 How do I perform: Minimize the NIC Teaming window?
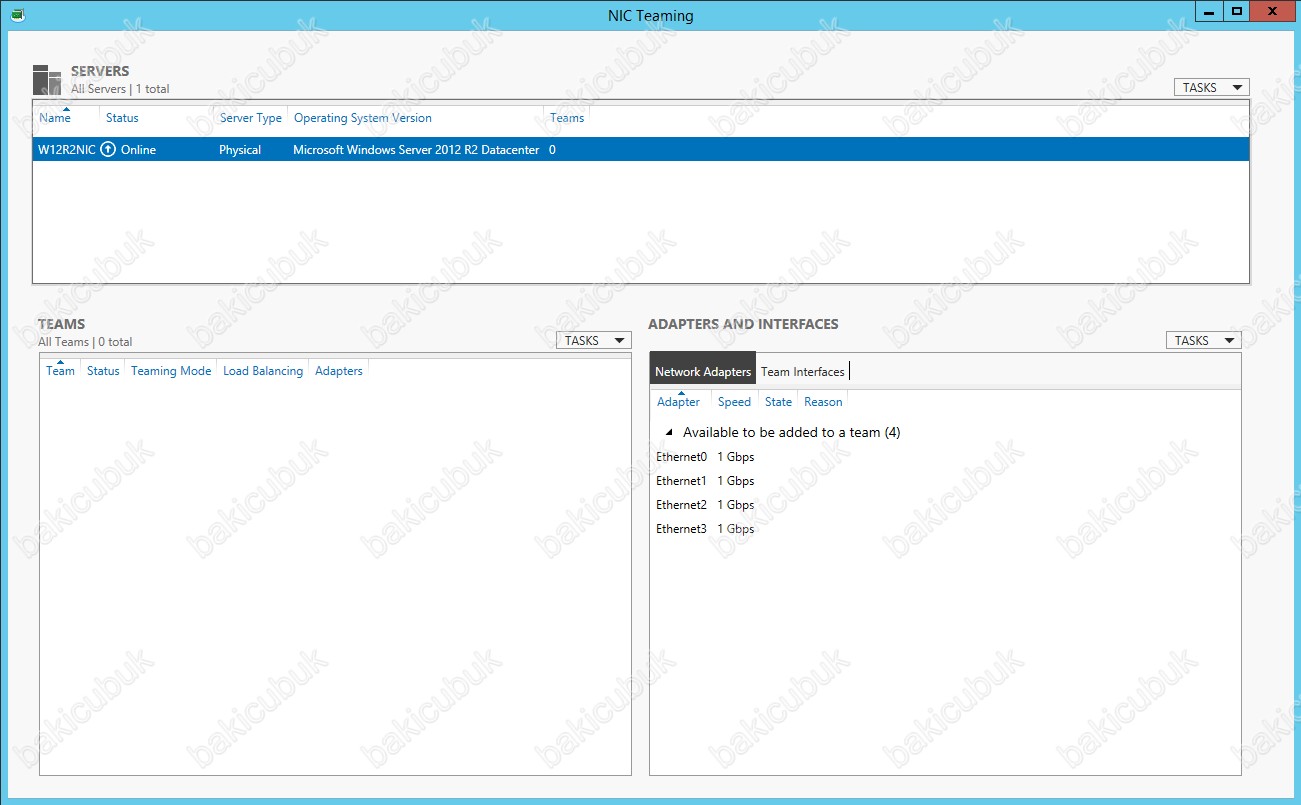point(1210,11)
